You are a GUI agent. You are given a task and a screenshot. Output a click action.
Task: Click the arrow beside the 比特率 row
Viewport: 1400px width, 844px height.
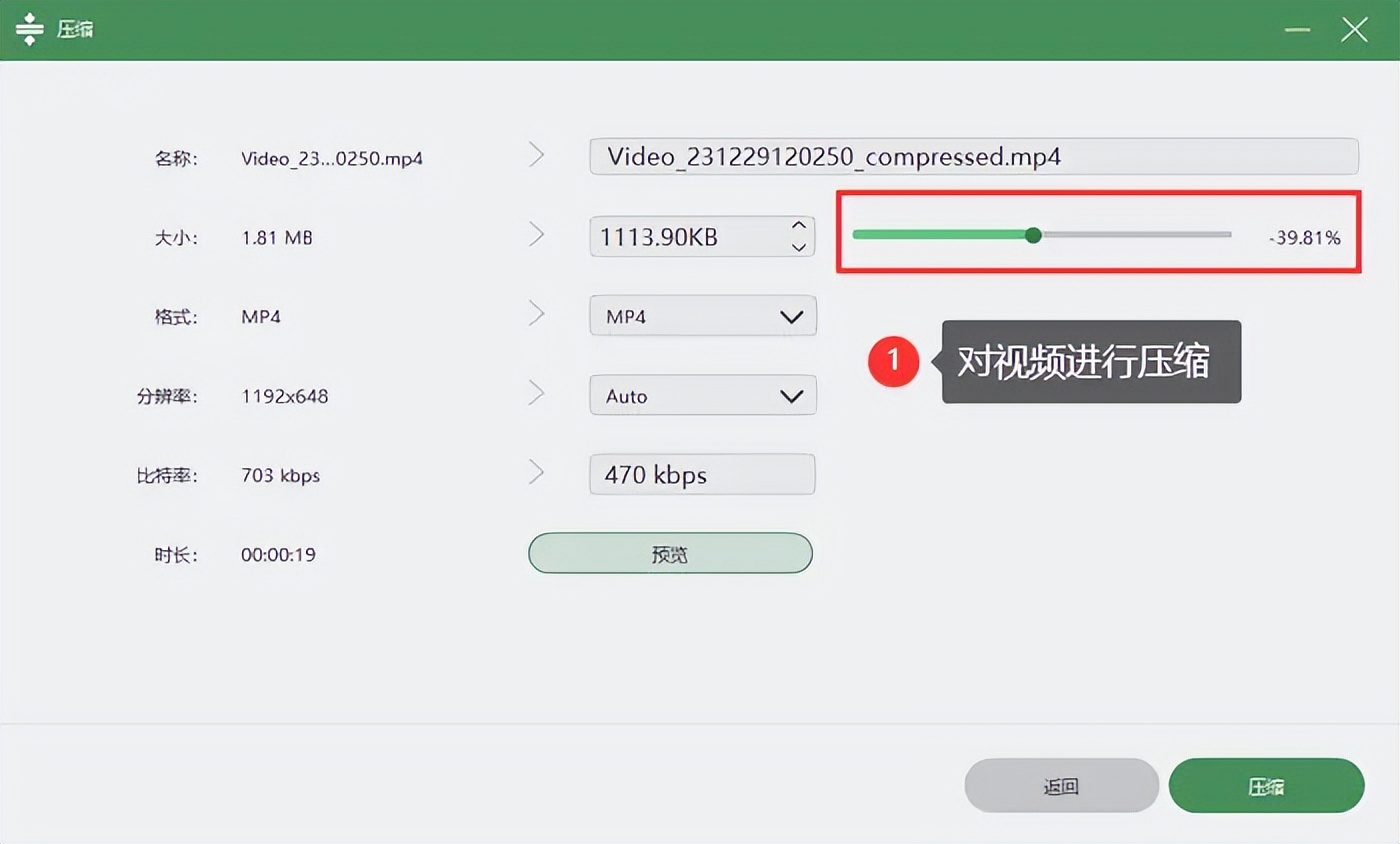[537, 472]
